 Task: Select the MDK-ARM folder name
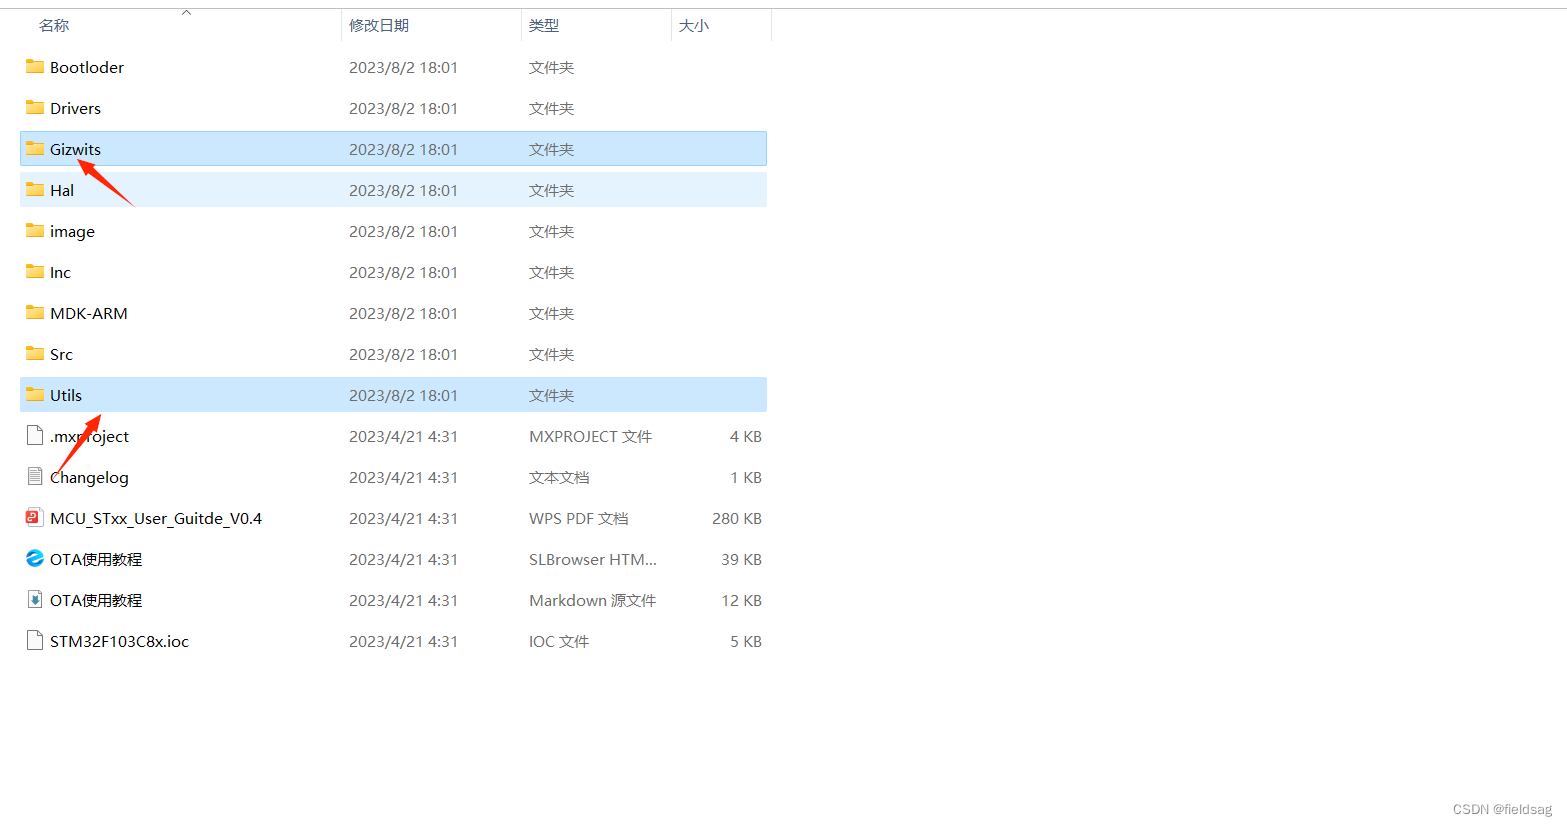(x=89, y=313)
